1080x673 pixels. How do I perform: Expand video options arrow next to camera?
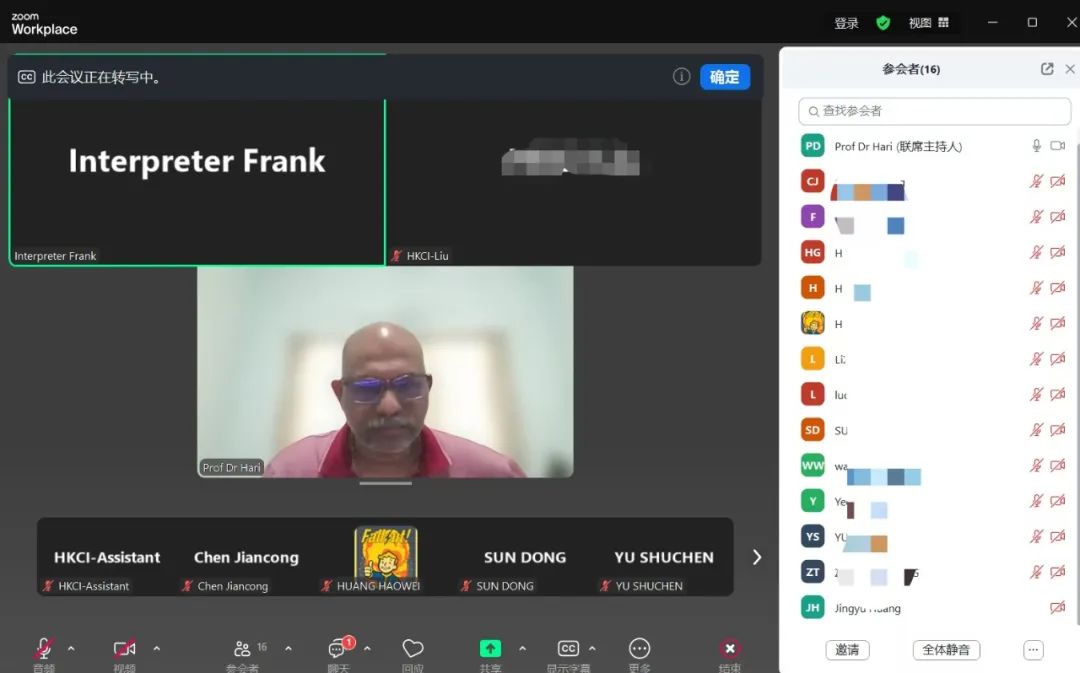(156, 648)
